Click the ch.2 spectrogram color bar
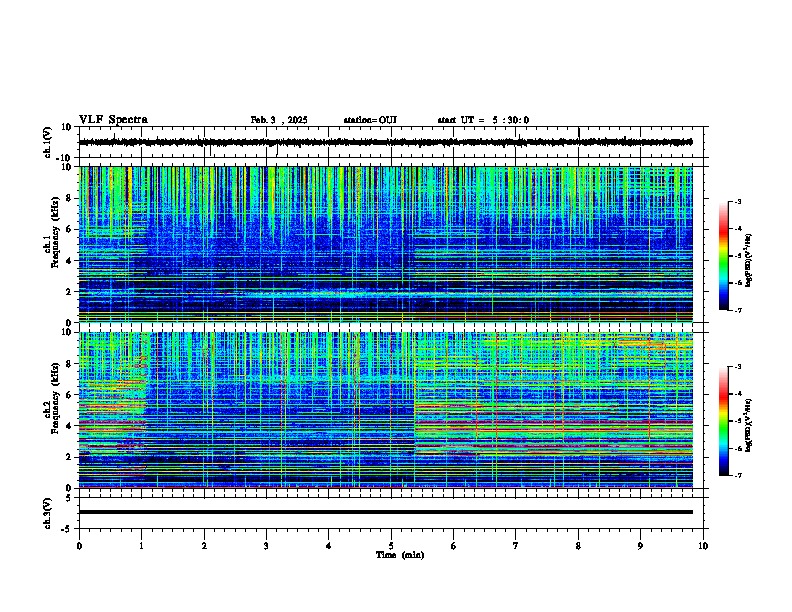The height and width of the screenshot is (612, 792). pyautogui.click(x=724, y=421)
